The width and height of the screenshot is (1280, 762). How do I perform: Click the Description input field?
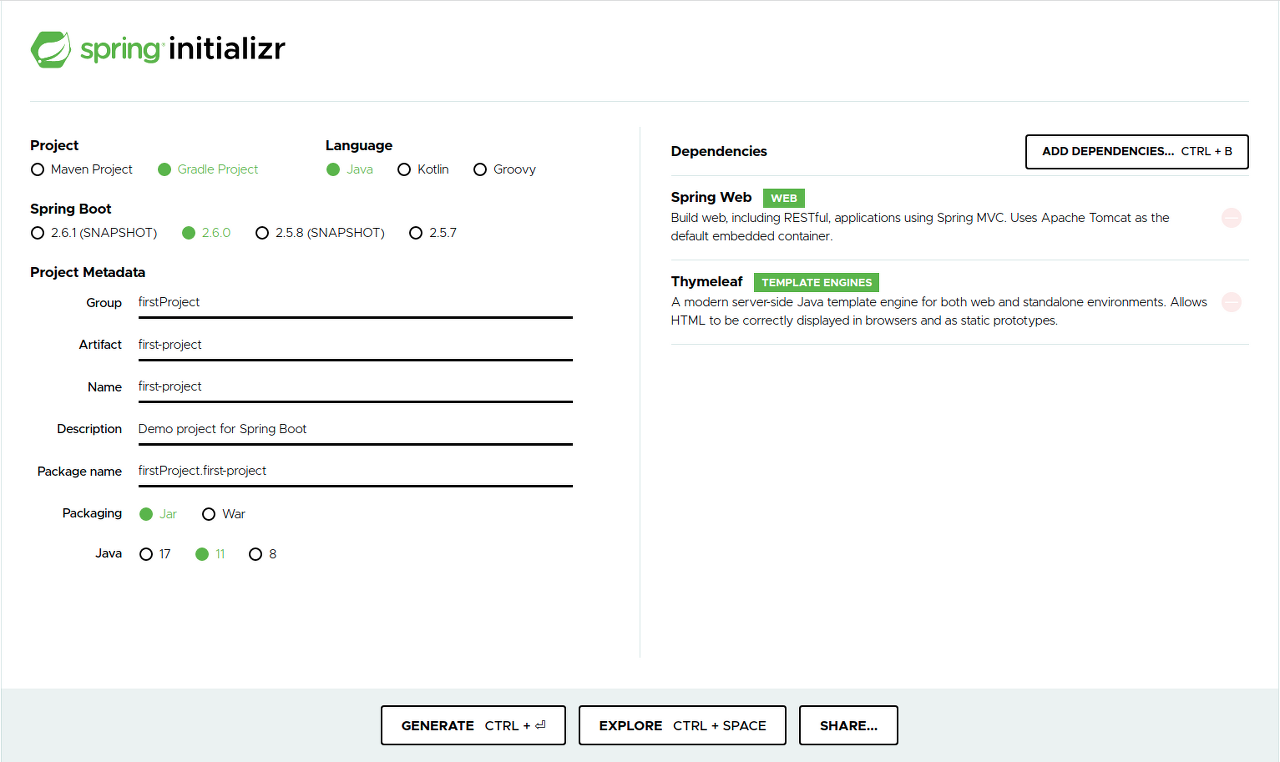pos(355,428)
